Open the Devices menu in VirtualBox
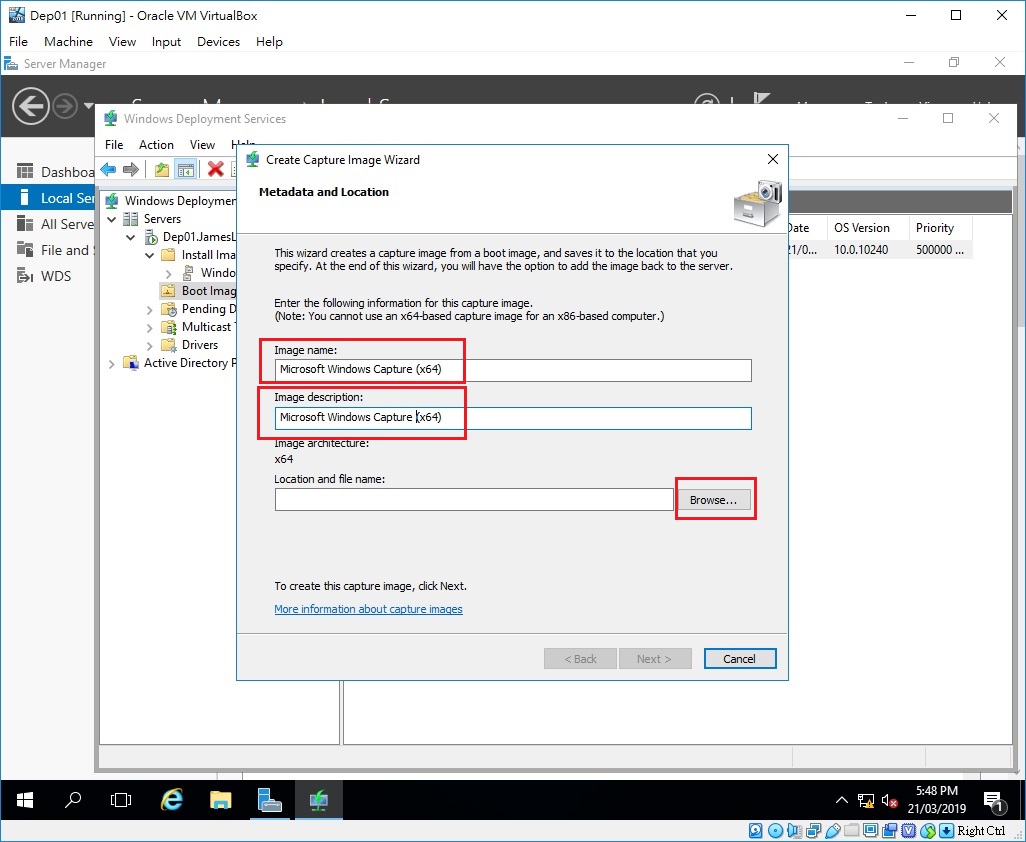The image size is (1026, 842). 218,41
